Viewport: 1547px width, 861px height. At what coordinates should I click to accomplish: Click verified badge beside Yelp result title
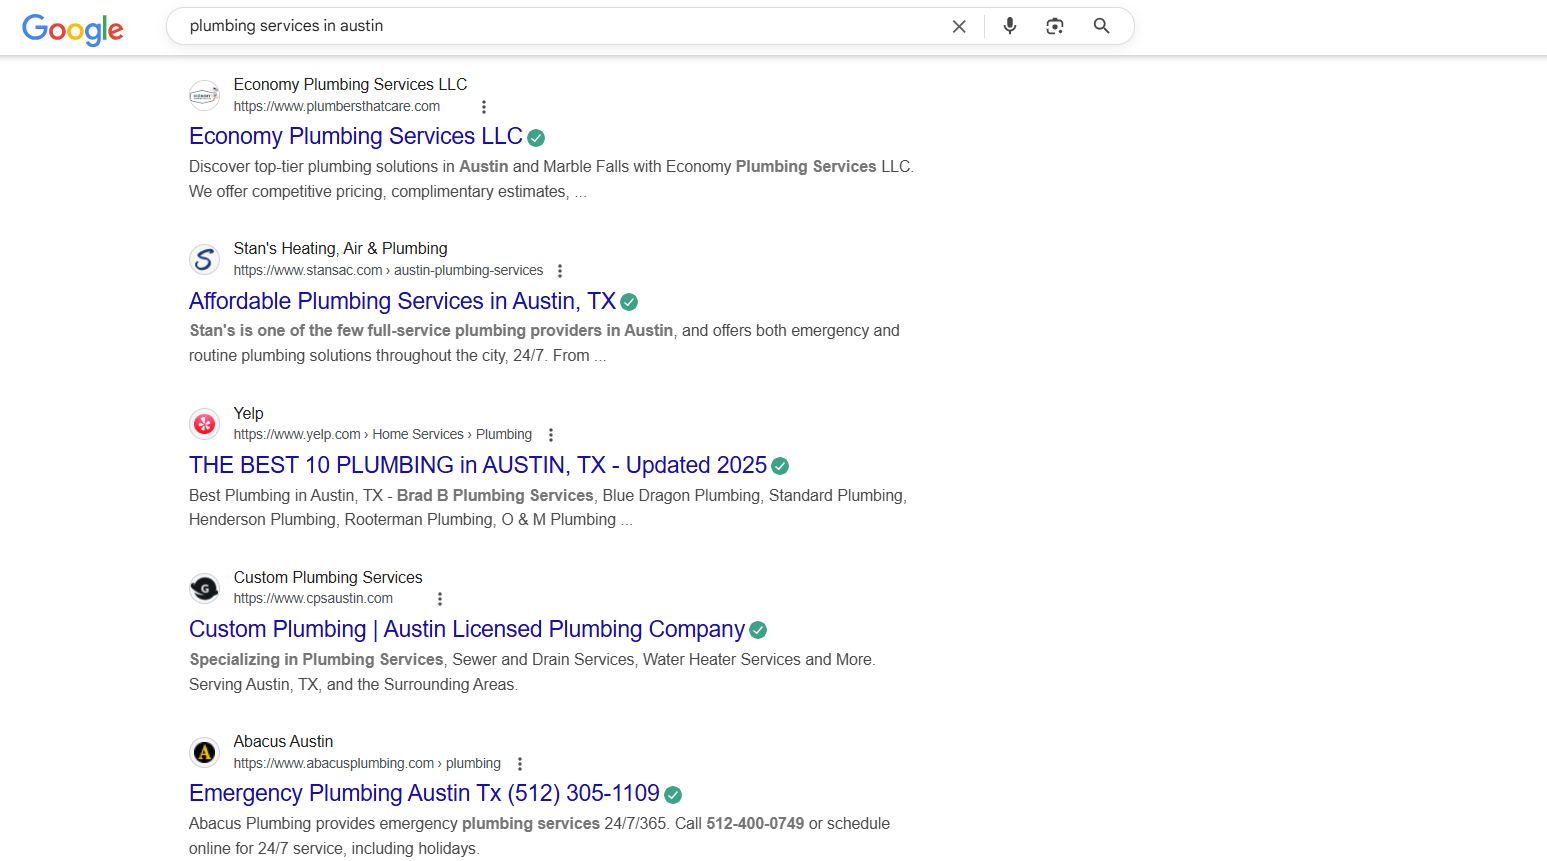[x=780, y=466]
